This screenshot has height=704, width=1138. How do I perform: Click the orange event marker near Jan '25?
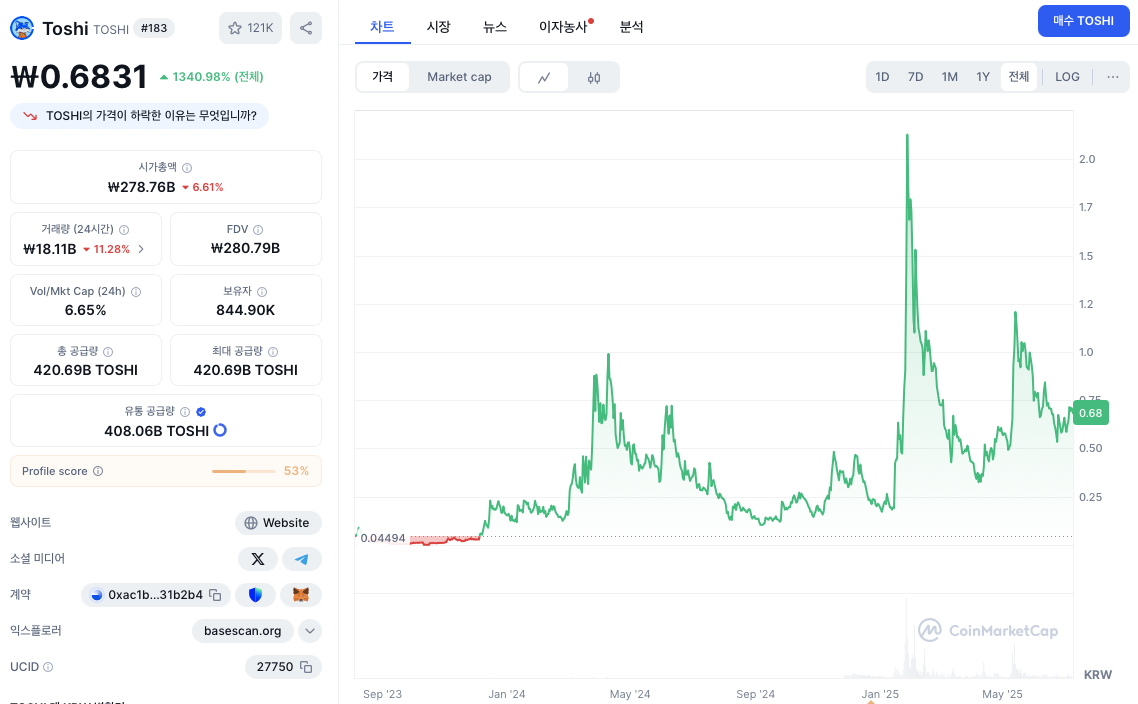(x=871, y=701)
